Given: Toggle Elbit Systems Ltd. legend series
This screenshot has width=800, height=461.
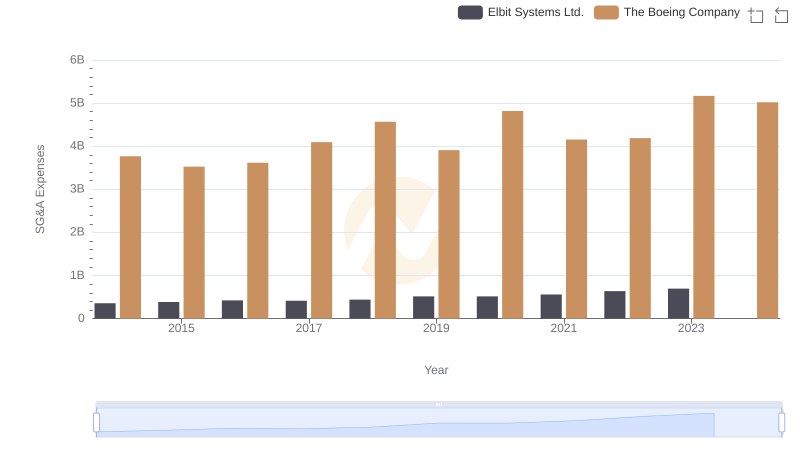Looking at the screenshot, I should 521,12.
